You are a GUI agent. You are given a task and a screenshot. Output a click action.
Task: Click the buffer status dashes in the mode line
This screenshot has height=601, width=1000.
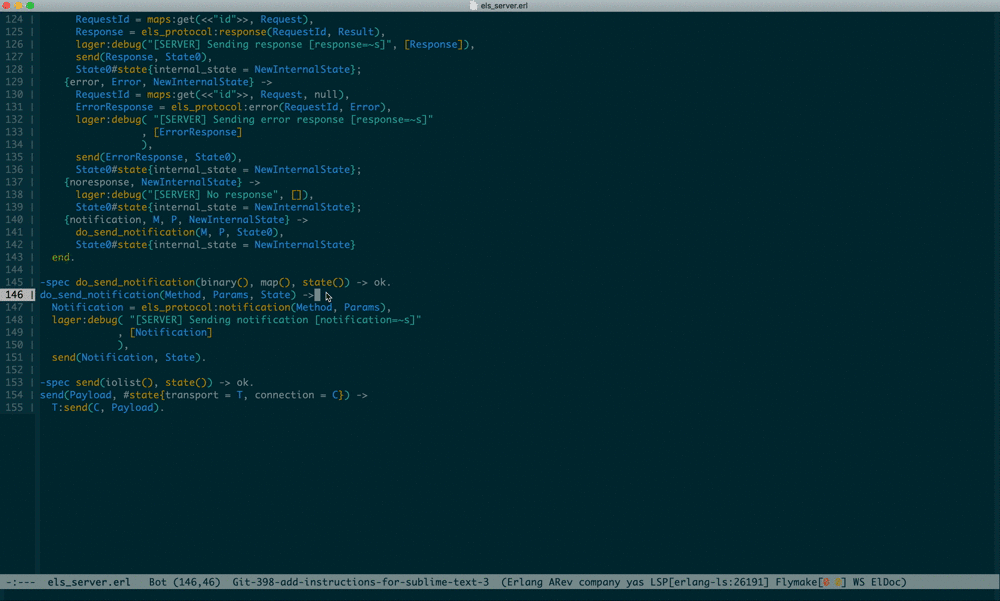(x=20, y=582)
